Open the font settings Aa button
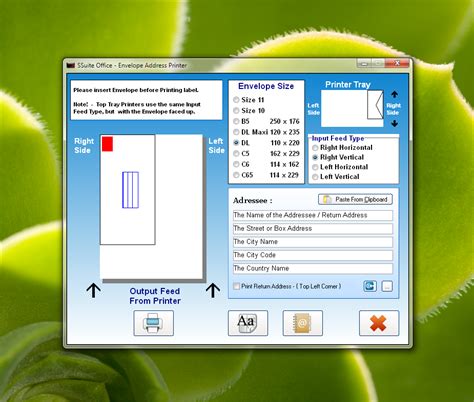474x402 pixels. click(x=248, y=323)
